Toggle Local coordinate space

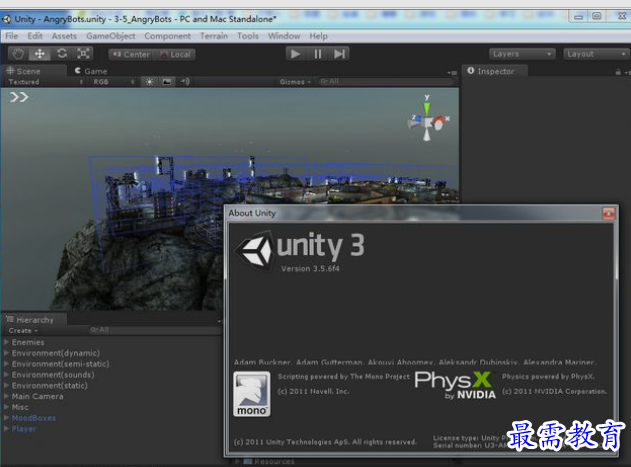coord(175,54)
